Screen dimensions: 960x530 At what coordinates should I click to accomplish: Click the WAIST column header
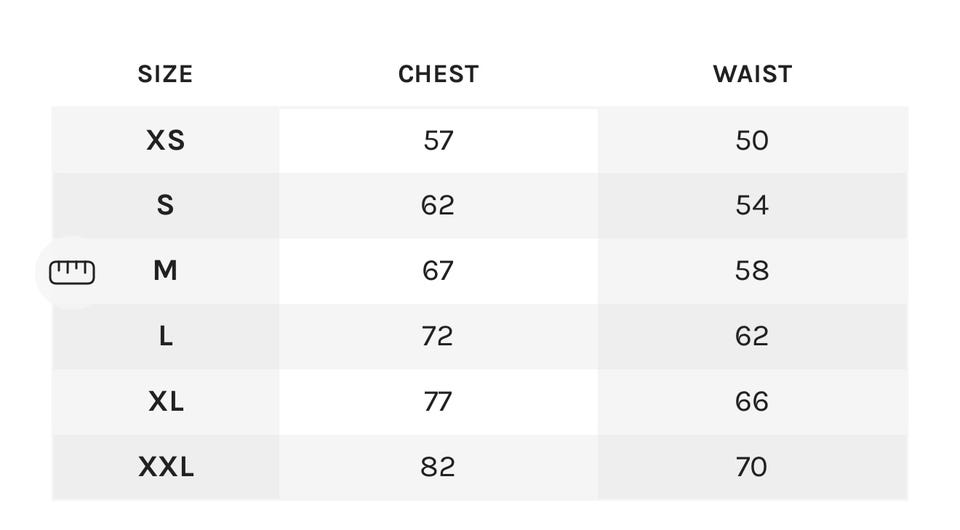click(x=752, y=75)
